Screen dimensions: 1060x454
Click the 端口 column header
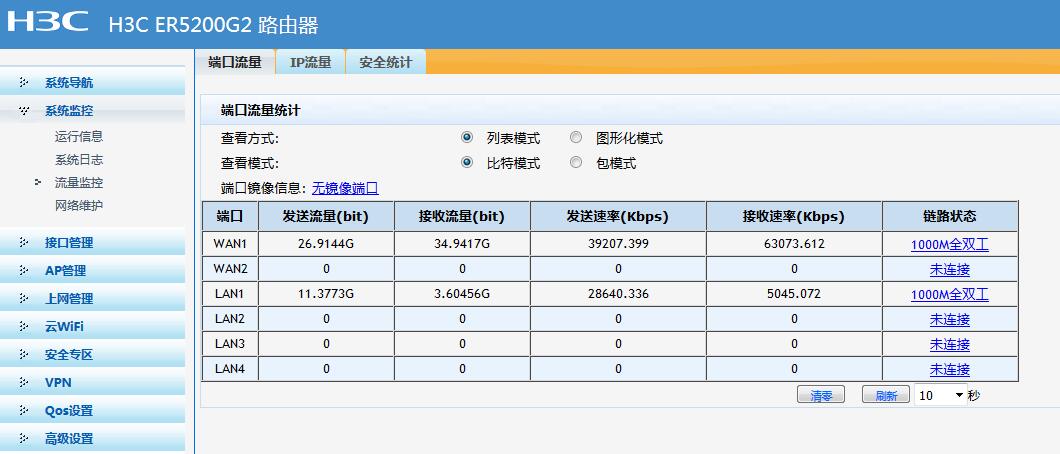(x=230, y=216)
